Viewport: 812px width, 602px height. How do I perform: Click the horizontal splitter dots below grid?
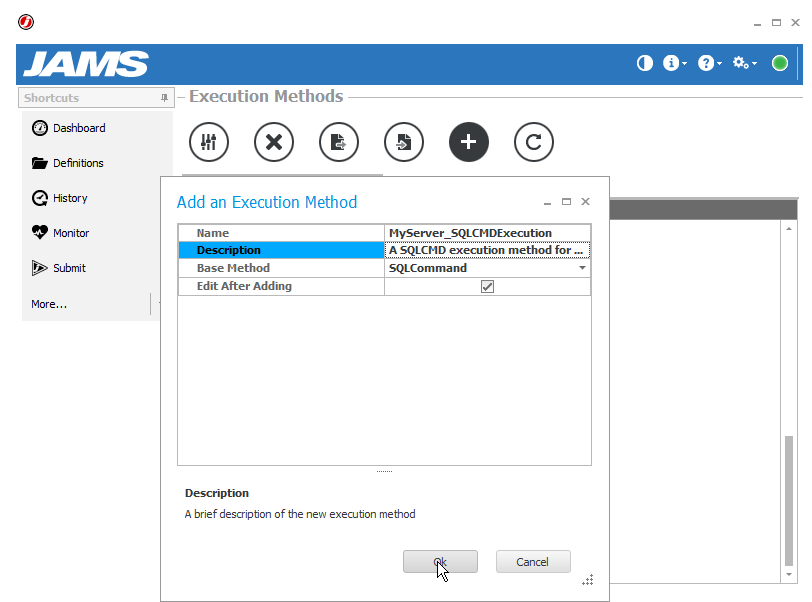coord(384,471)
